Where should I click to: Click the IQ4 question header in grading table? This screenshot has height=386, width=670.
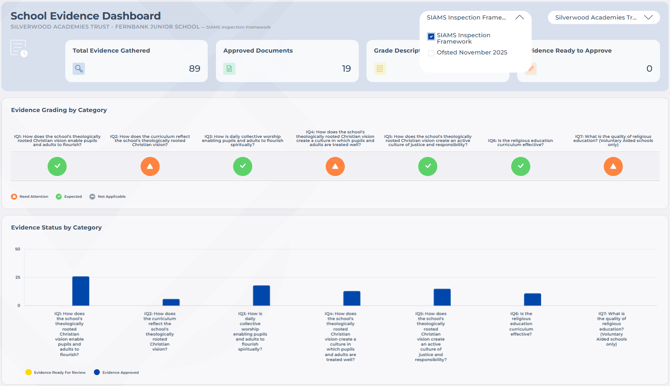coord(335,138)
